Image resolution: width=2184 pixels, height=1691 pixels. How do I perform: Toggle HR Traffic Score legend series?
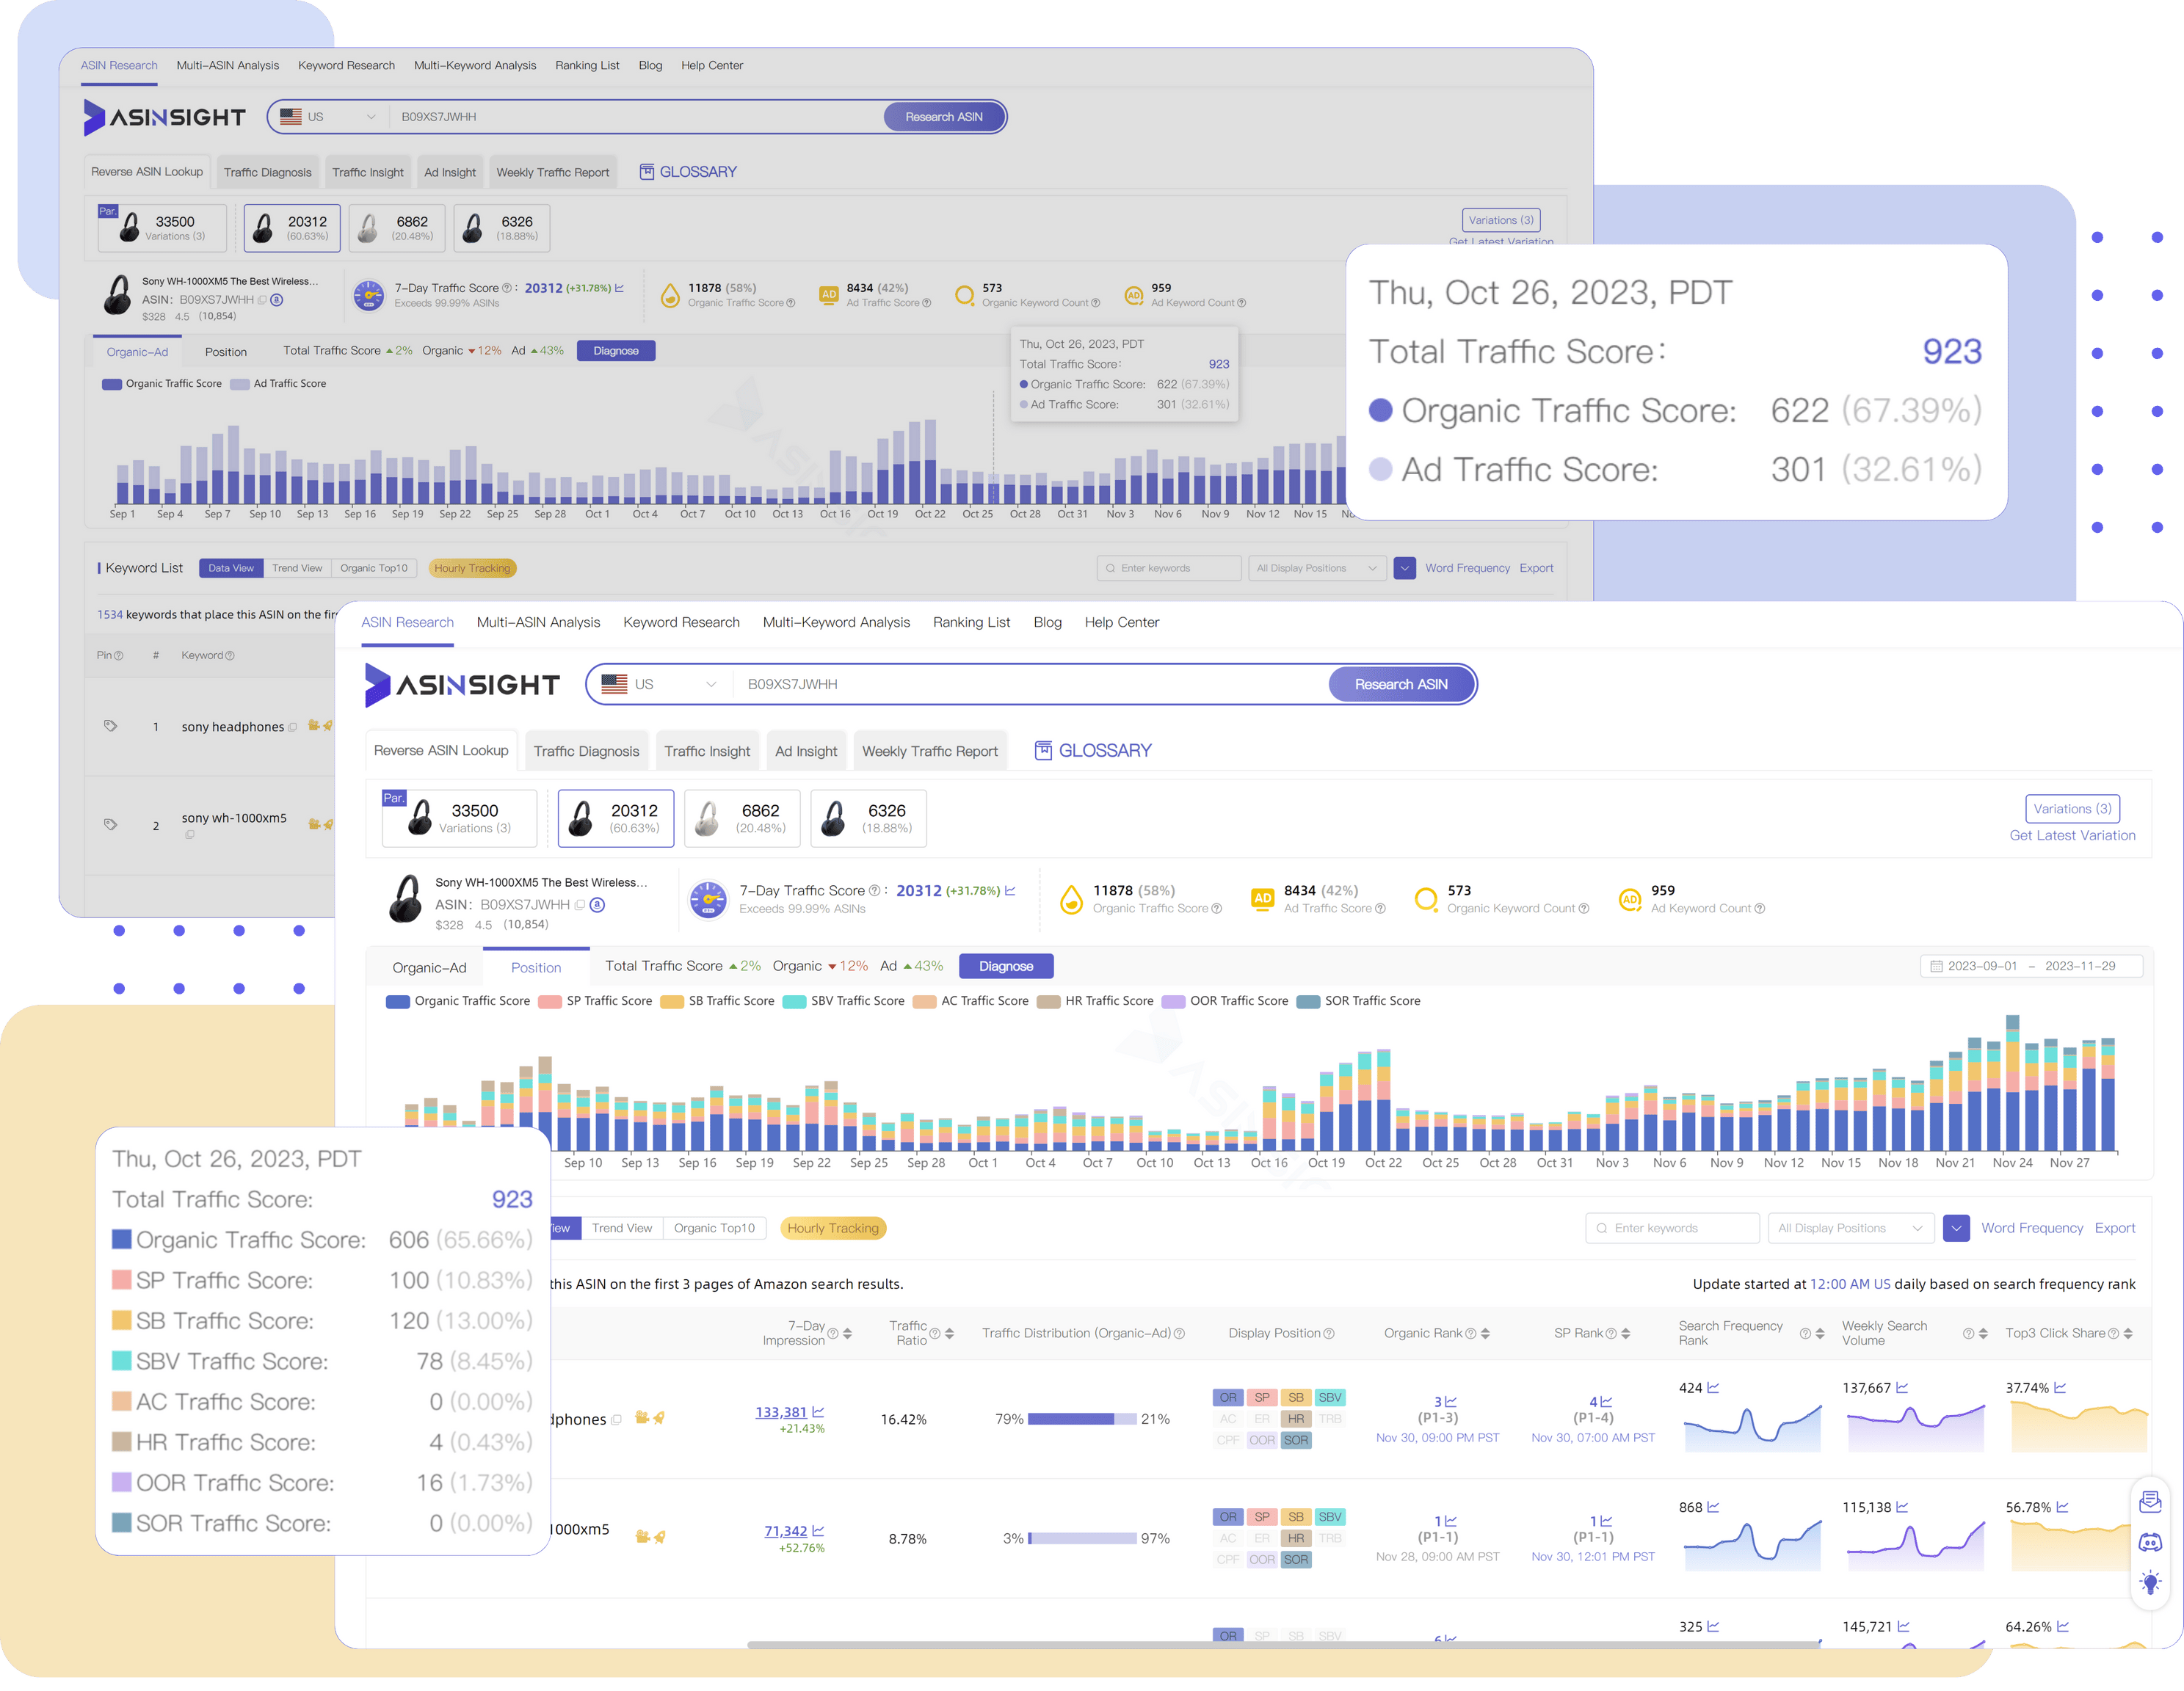(x=1095, y=1001)
